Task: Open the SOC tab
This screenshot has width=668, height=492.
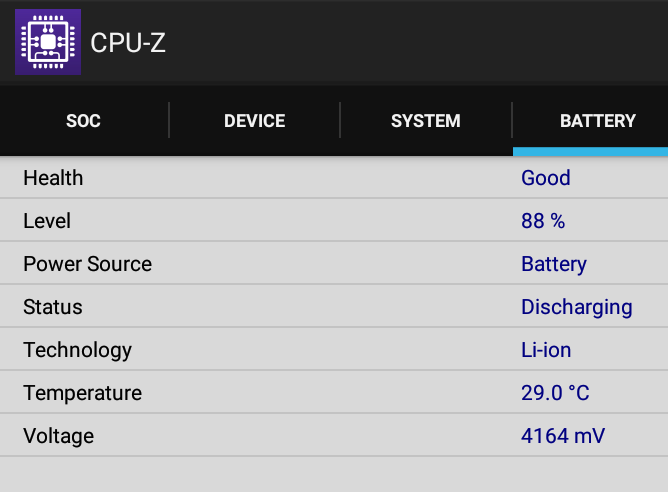Action: tap(84, 121)
